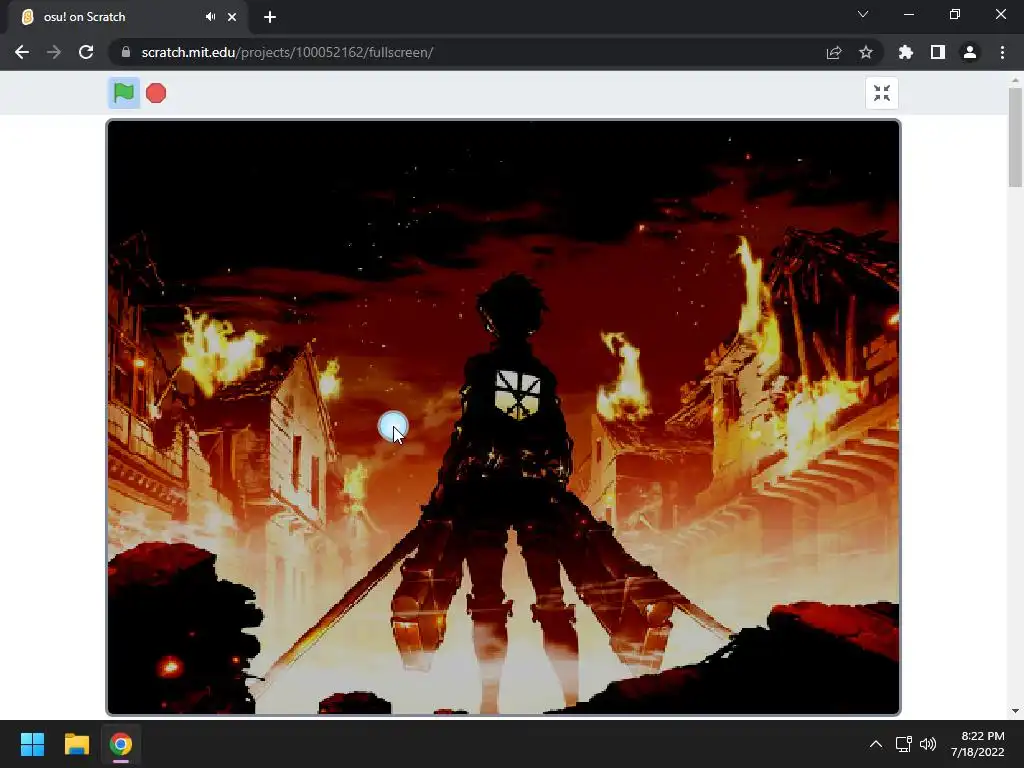The width and height of the screenshot is (1024, 768).
Task: Open the Chrome profile menu
Action: [970, 52]
